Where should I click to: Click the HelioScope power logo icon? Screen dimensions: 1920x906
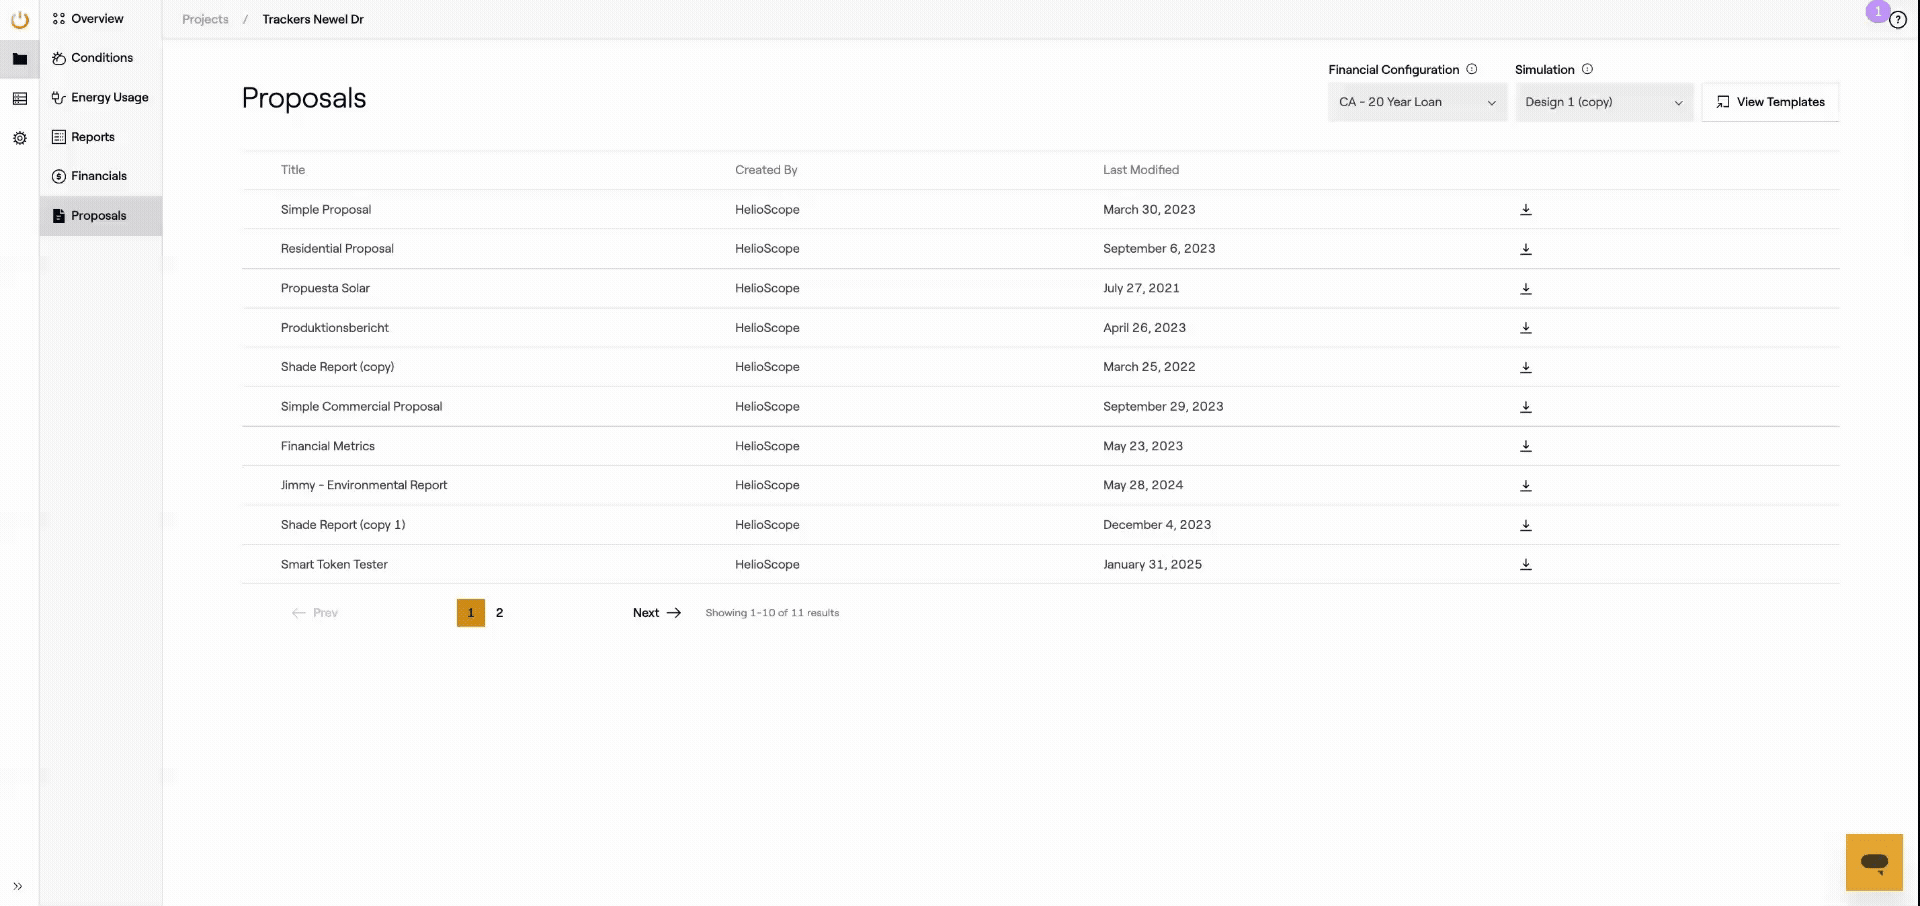pos(19,19)
